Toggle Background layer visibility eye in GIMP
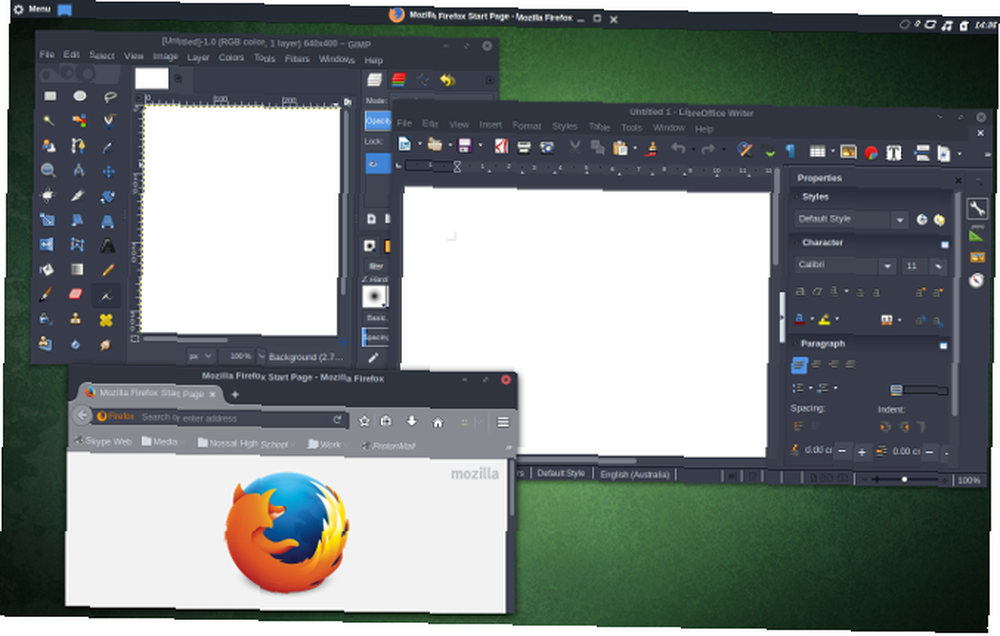 pyautogui.click(x=374, y=164)
